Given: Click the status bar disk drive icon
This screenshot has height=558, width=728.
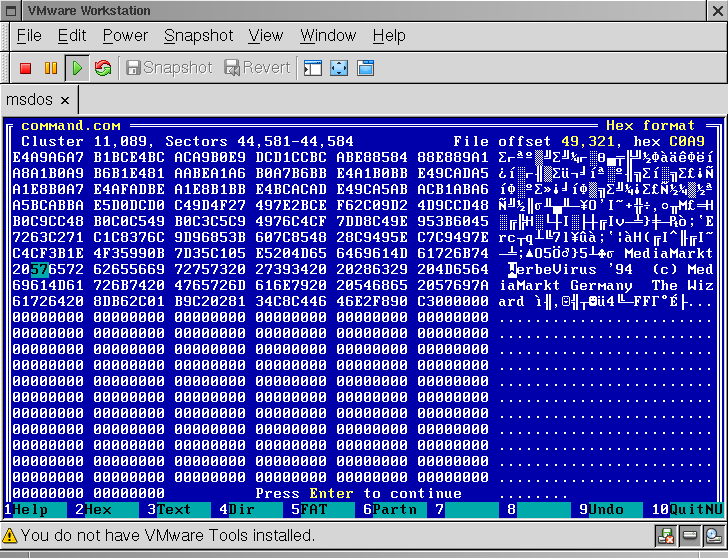Looking at the screenshot, I should click(x=689, y=536).
